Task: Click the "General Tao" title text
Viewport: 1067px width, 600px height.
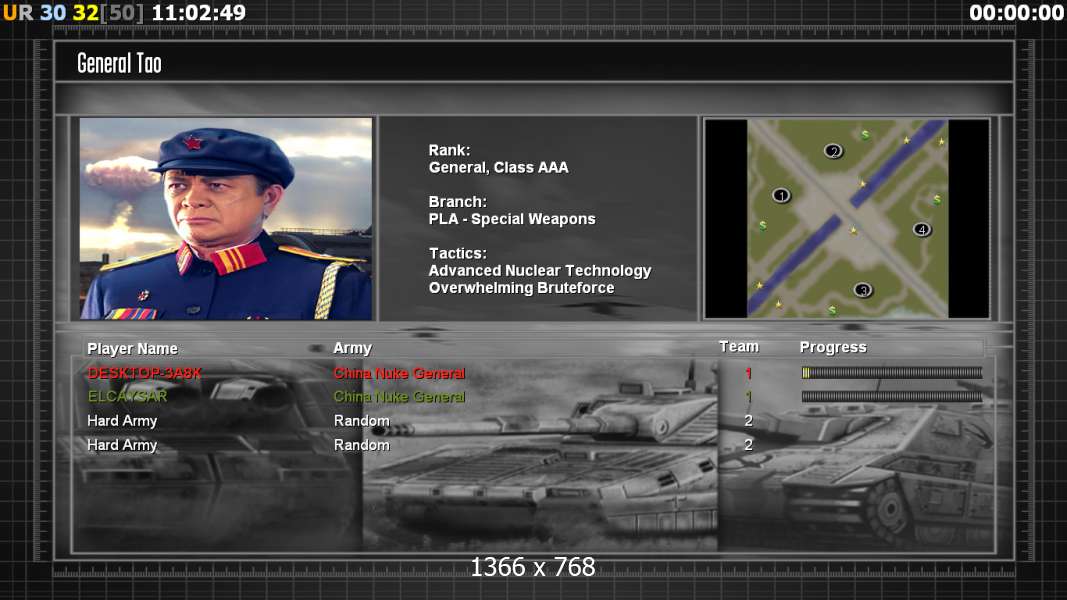Action: [119, 63]
